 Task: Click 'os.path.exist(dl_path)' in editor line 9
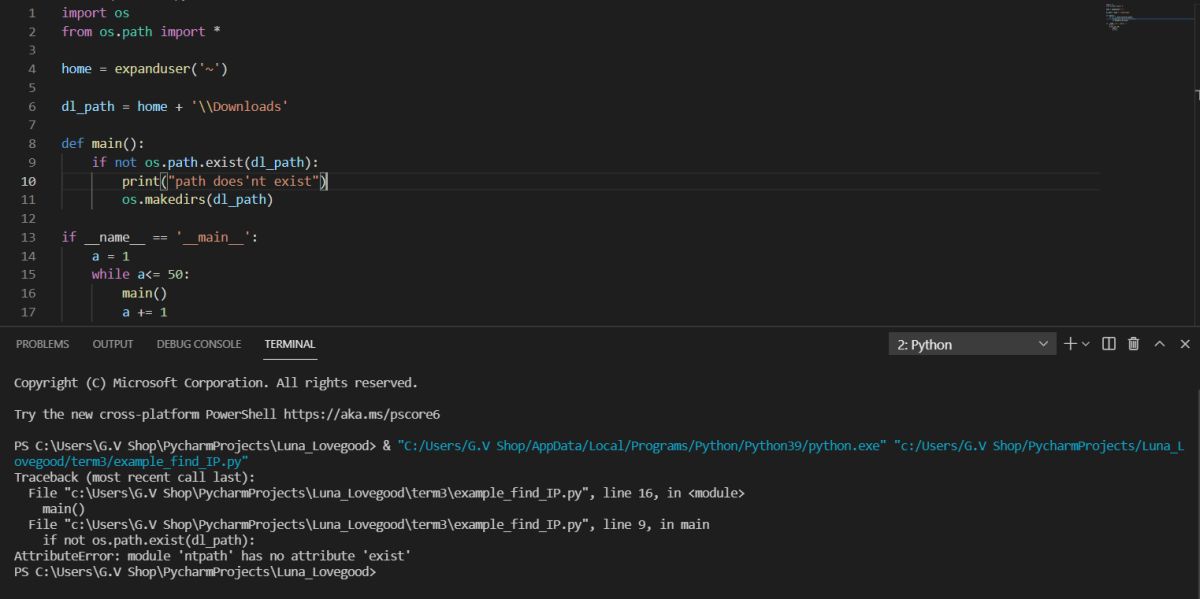coord(229,162)
